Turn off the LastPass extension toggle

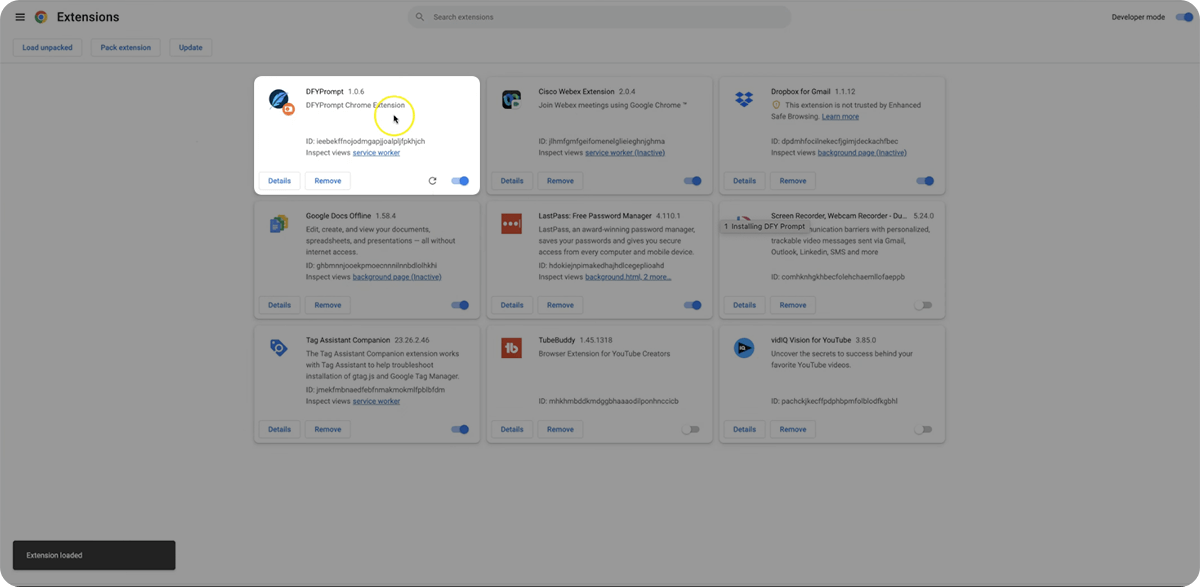692,305
